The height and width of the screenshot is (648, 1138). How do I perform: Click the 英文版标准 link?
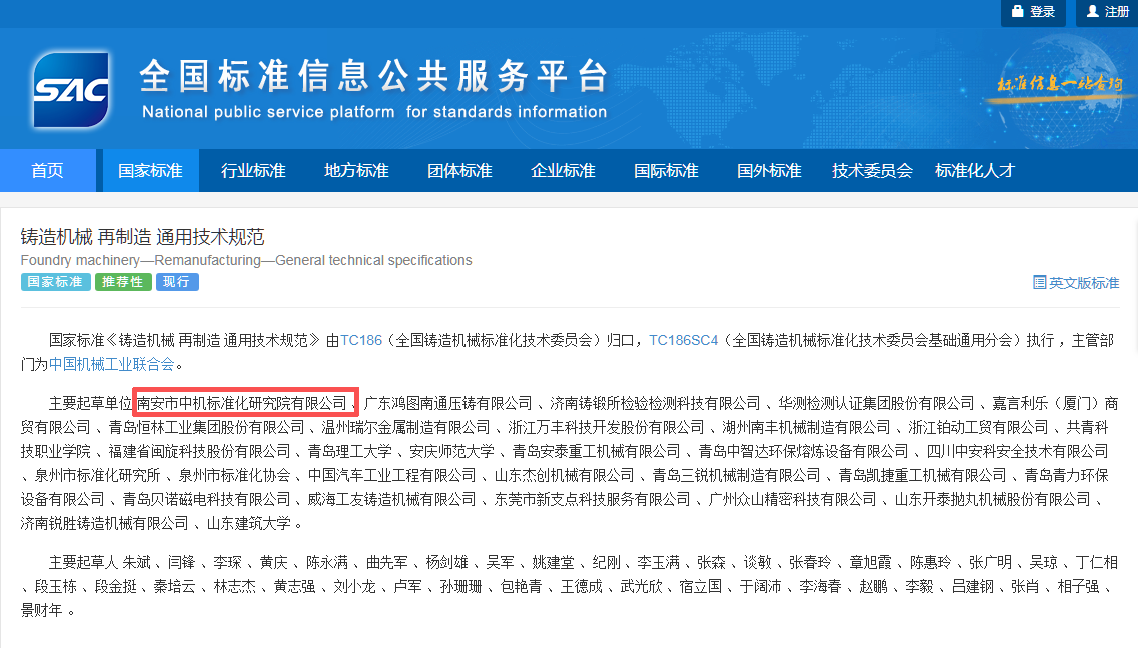(x=1083, y=283)
